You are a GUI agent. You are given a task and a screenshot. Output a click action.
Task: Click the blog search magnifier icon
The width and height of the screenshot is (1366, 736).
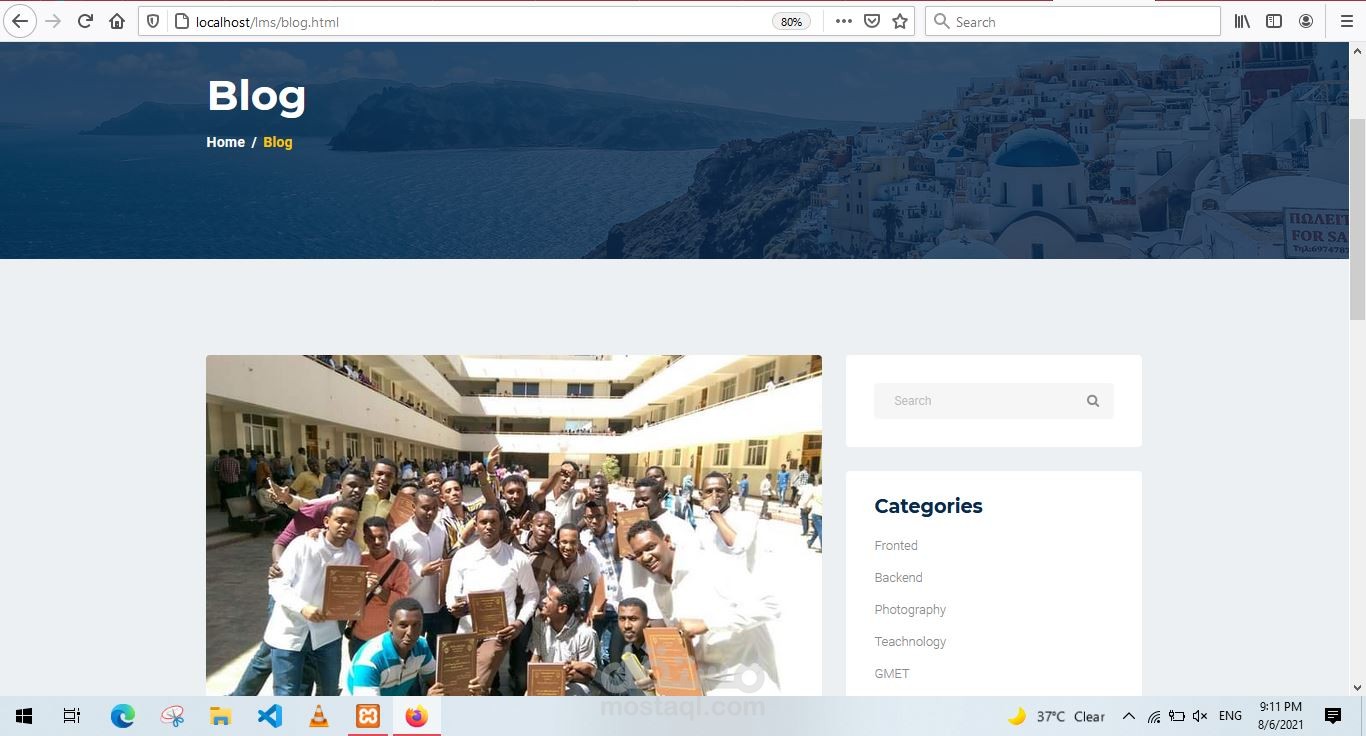click(1093, 400)
